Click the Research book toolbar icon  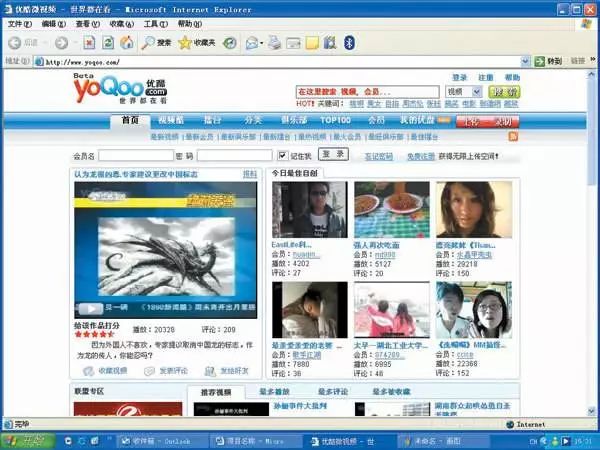point(330,43)
